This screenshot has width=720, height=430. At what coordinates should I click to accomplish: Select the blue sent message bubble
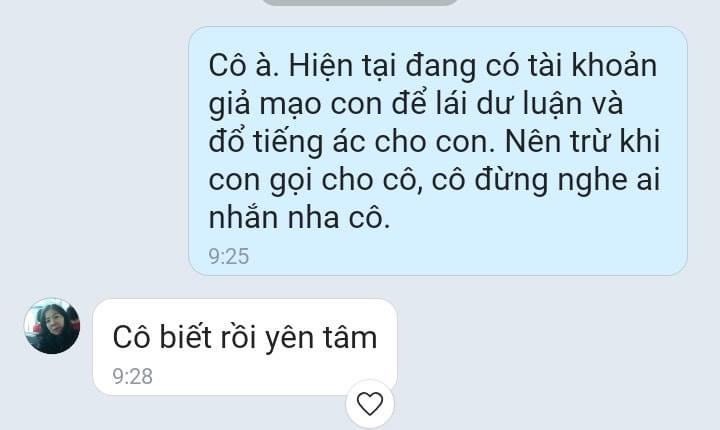[x=438, y=151]
